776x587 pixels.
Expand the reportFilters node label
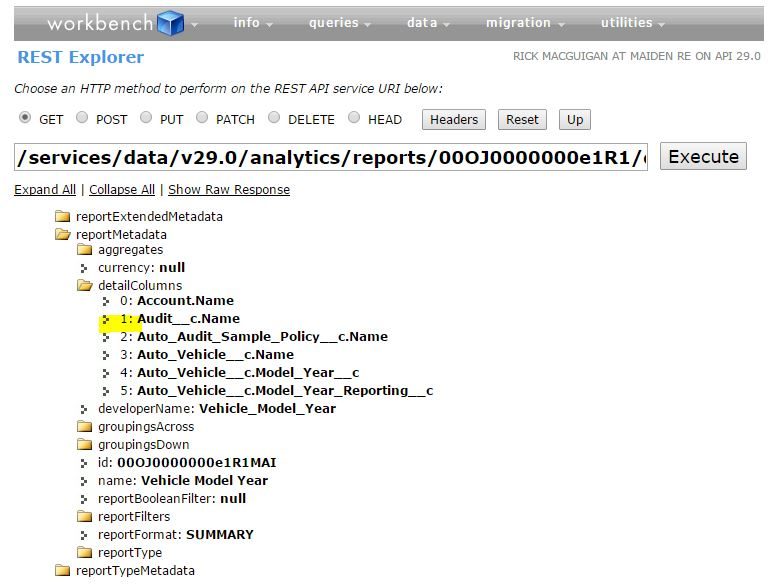click(x=134, y=517)
